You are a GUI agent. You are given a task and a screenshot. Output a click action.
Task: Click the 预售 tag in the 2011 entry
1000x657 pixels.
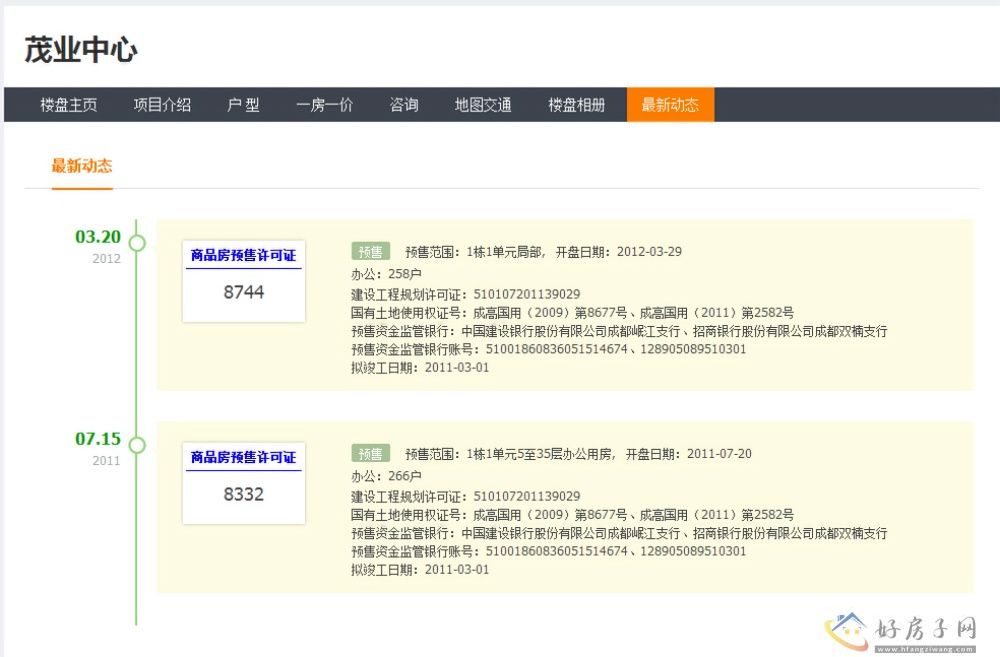[x=370, y=453]
